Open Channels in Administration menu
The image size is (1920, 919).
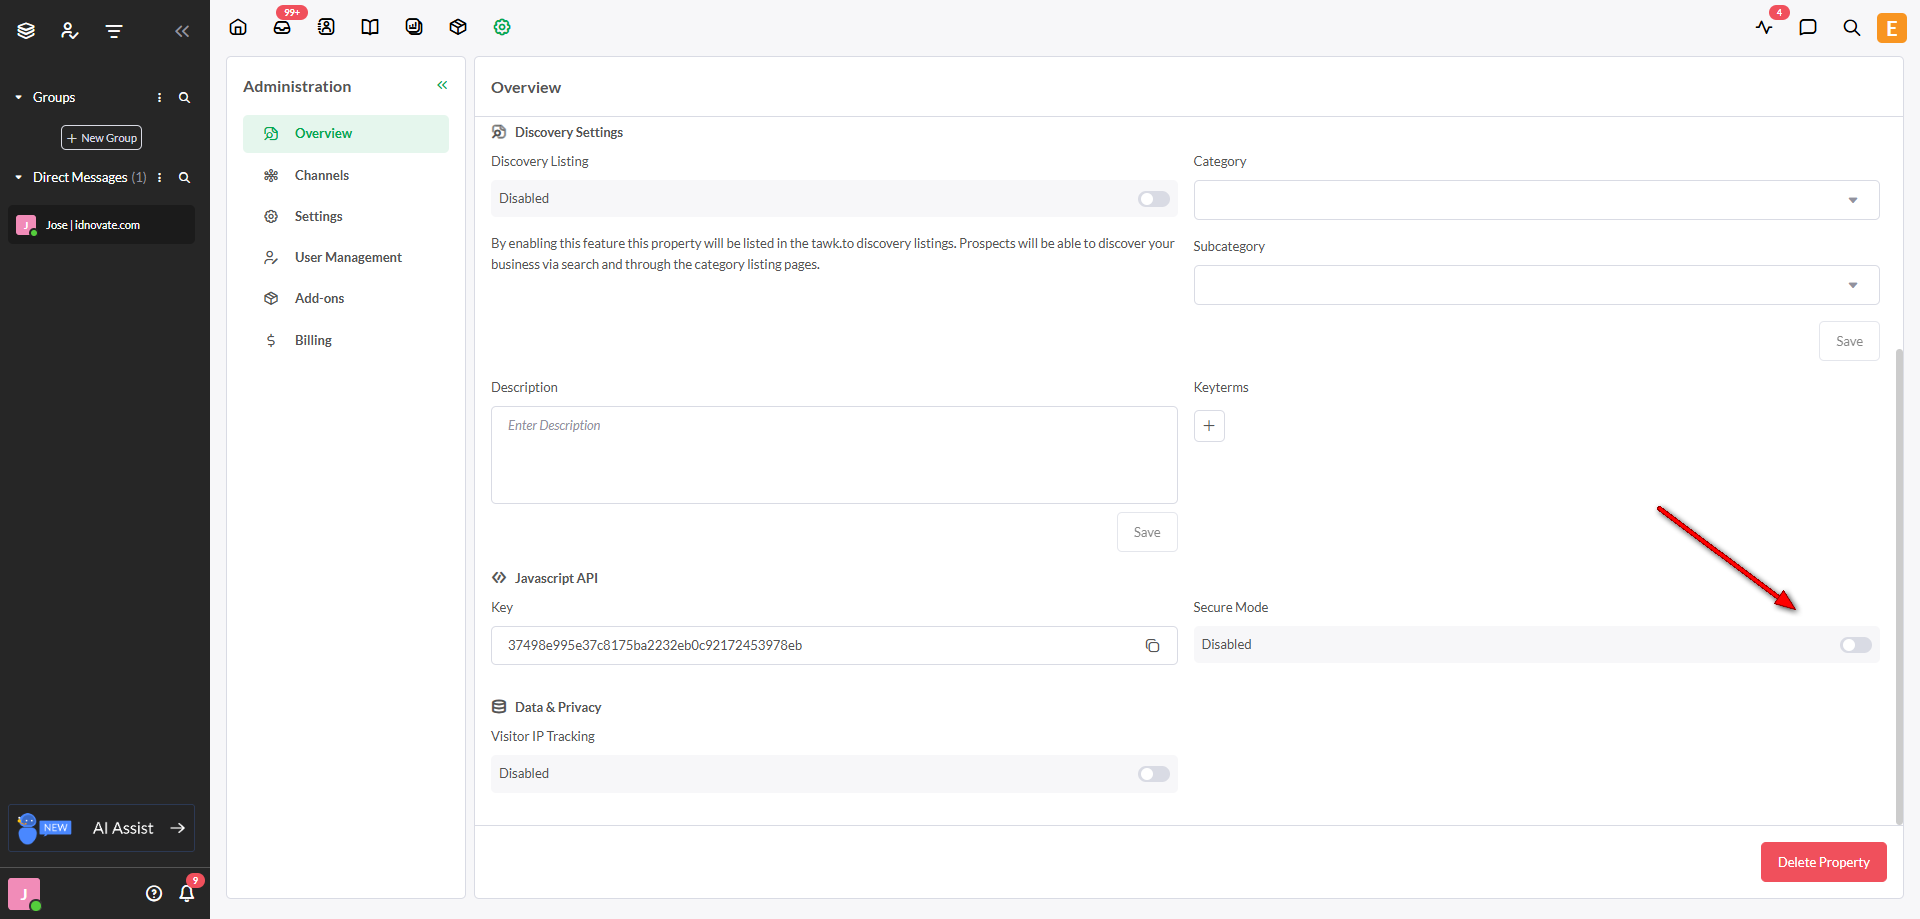[322, 175]
